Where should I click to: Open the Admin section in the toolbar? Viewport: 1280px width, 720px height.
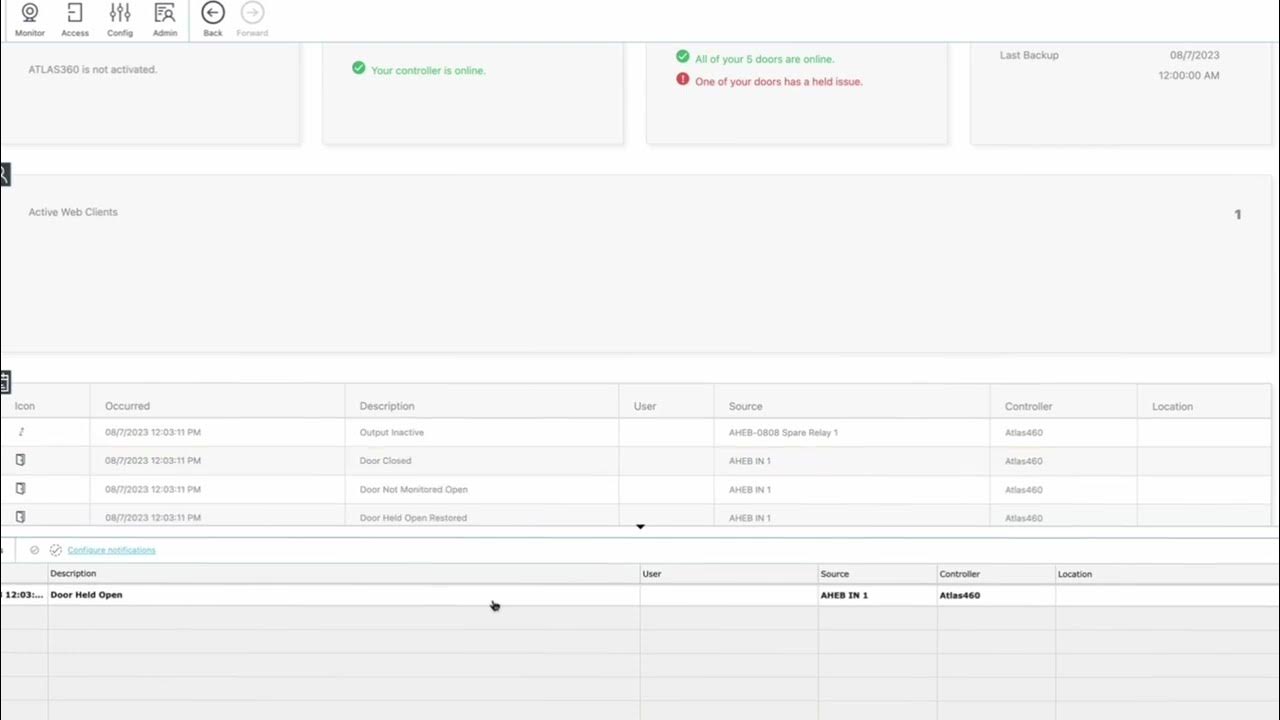point(165,19)
